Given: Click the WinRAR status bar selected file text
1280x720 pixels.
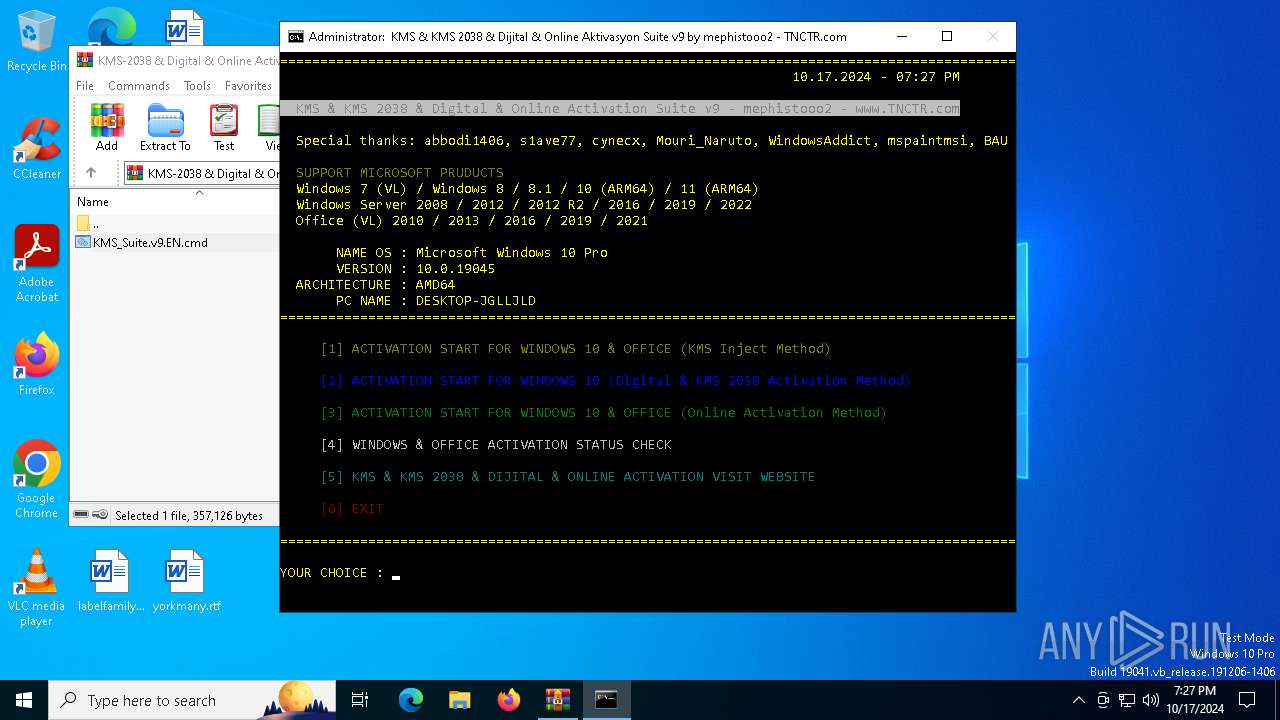Looking at the screenshot, I should pyautogui.click(x=189, y=516).
